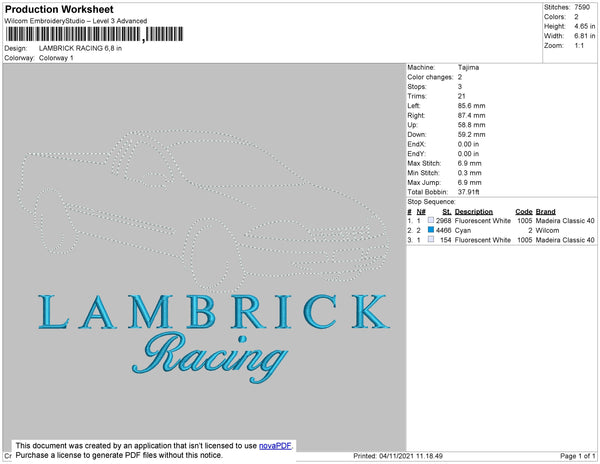Click the Left value 85.6 mm
Viewport: 600px width, 464px height.
(x=471, y=106)
